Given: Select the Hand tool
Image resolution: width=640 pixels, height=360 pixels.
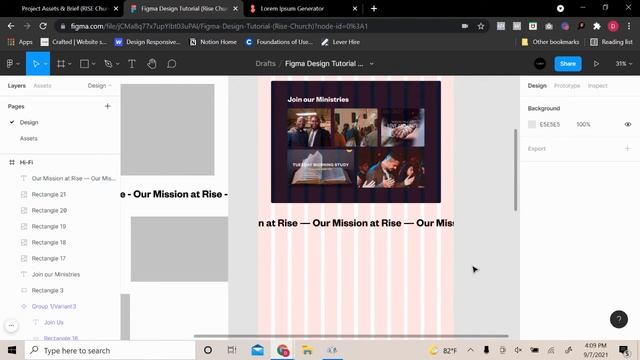Looking at the screenshot, I should point(152,64).
